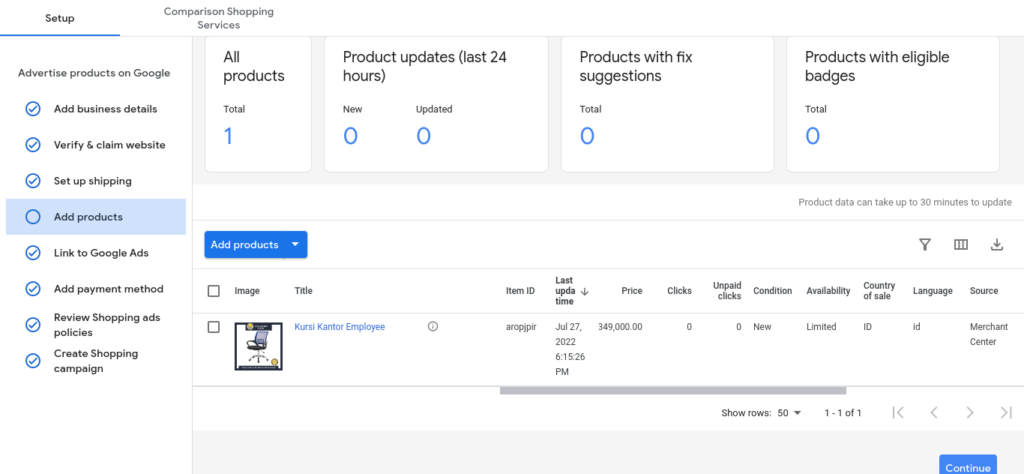The width and height of the screenshot is (1024, 474).
Task: Click the price 349,000.00 cell
Action: pyautogui.click(x=620, y=326)
